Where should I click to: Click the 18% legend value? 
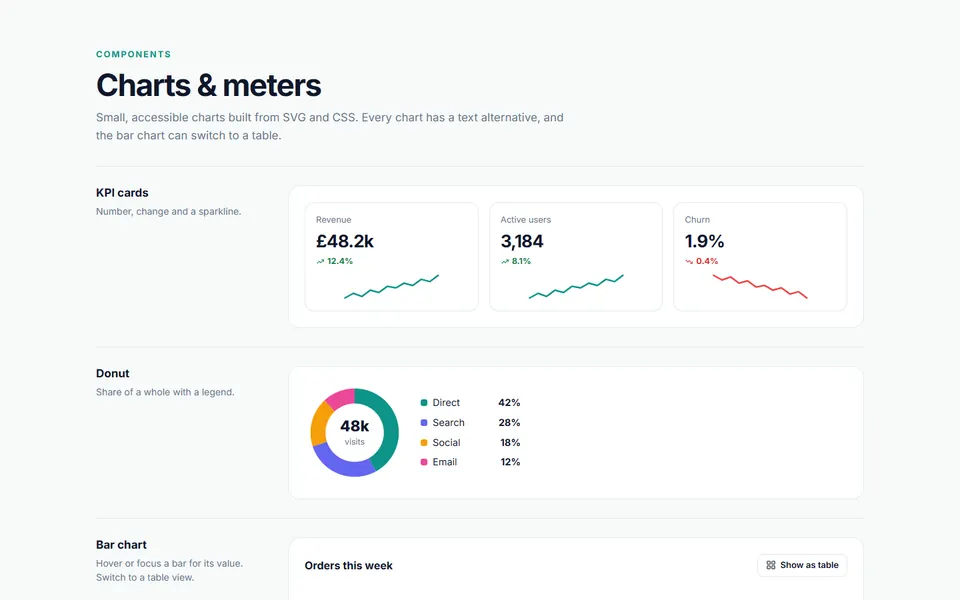pos(510,443)
